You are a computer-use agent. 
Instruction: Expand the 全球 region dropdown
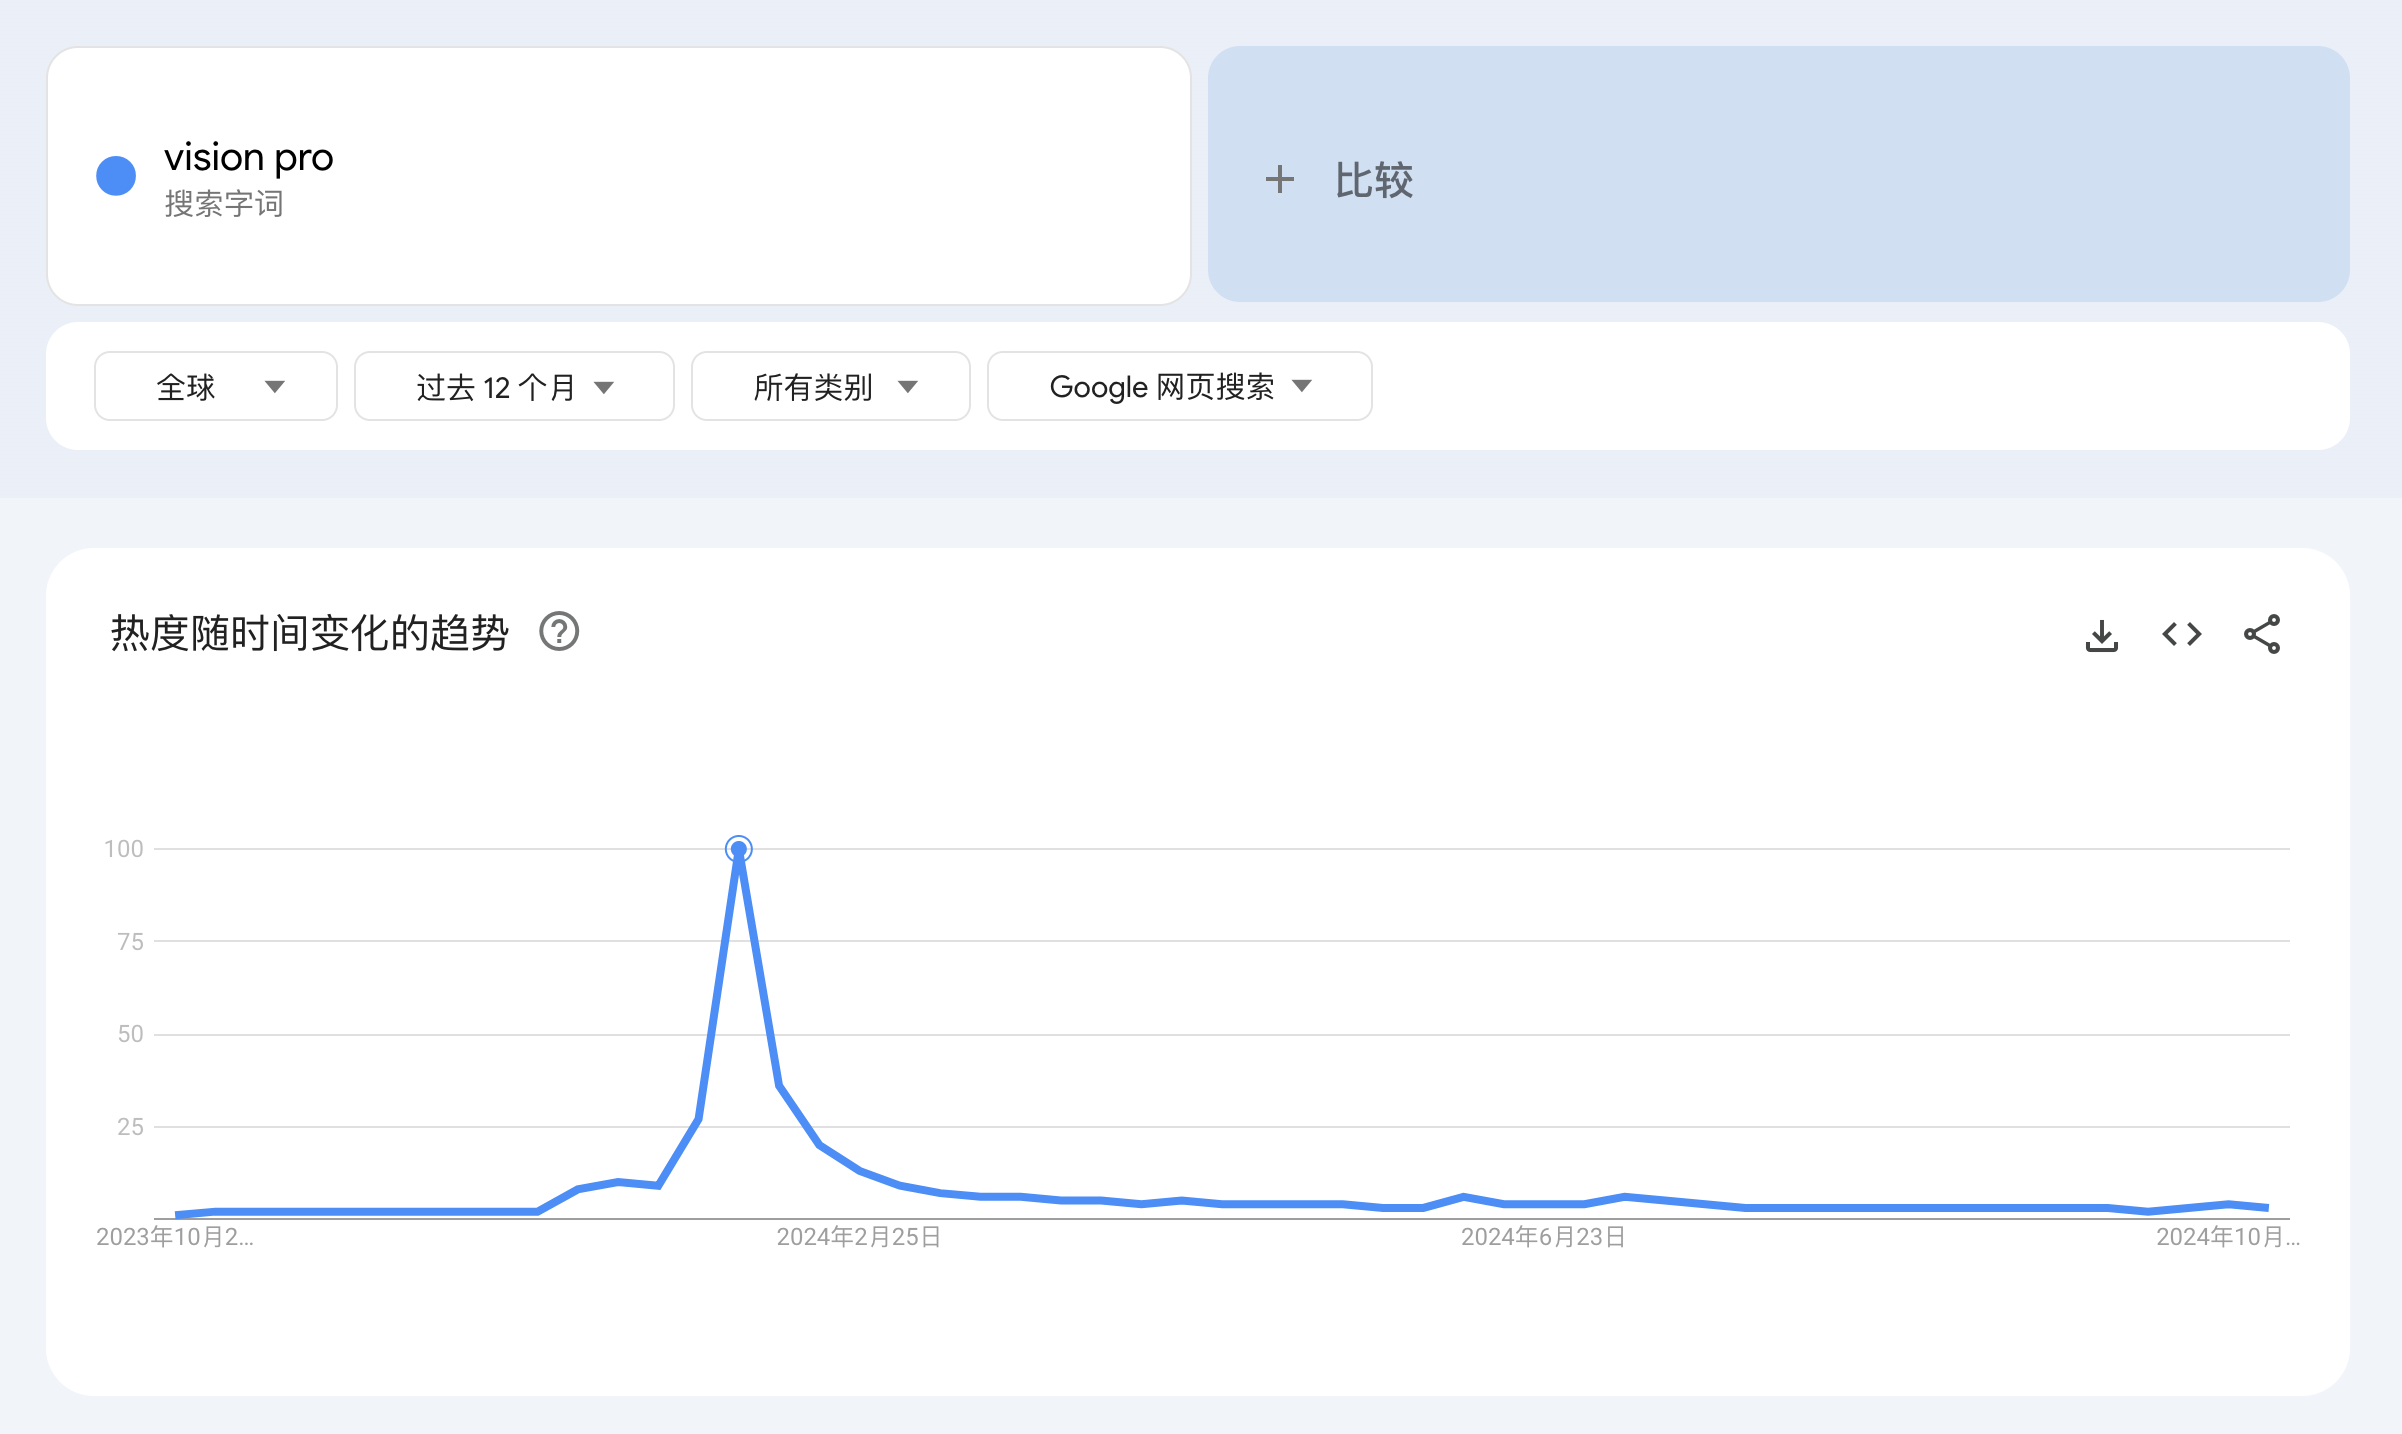tap(215, 386)
